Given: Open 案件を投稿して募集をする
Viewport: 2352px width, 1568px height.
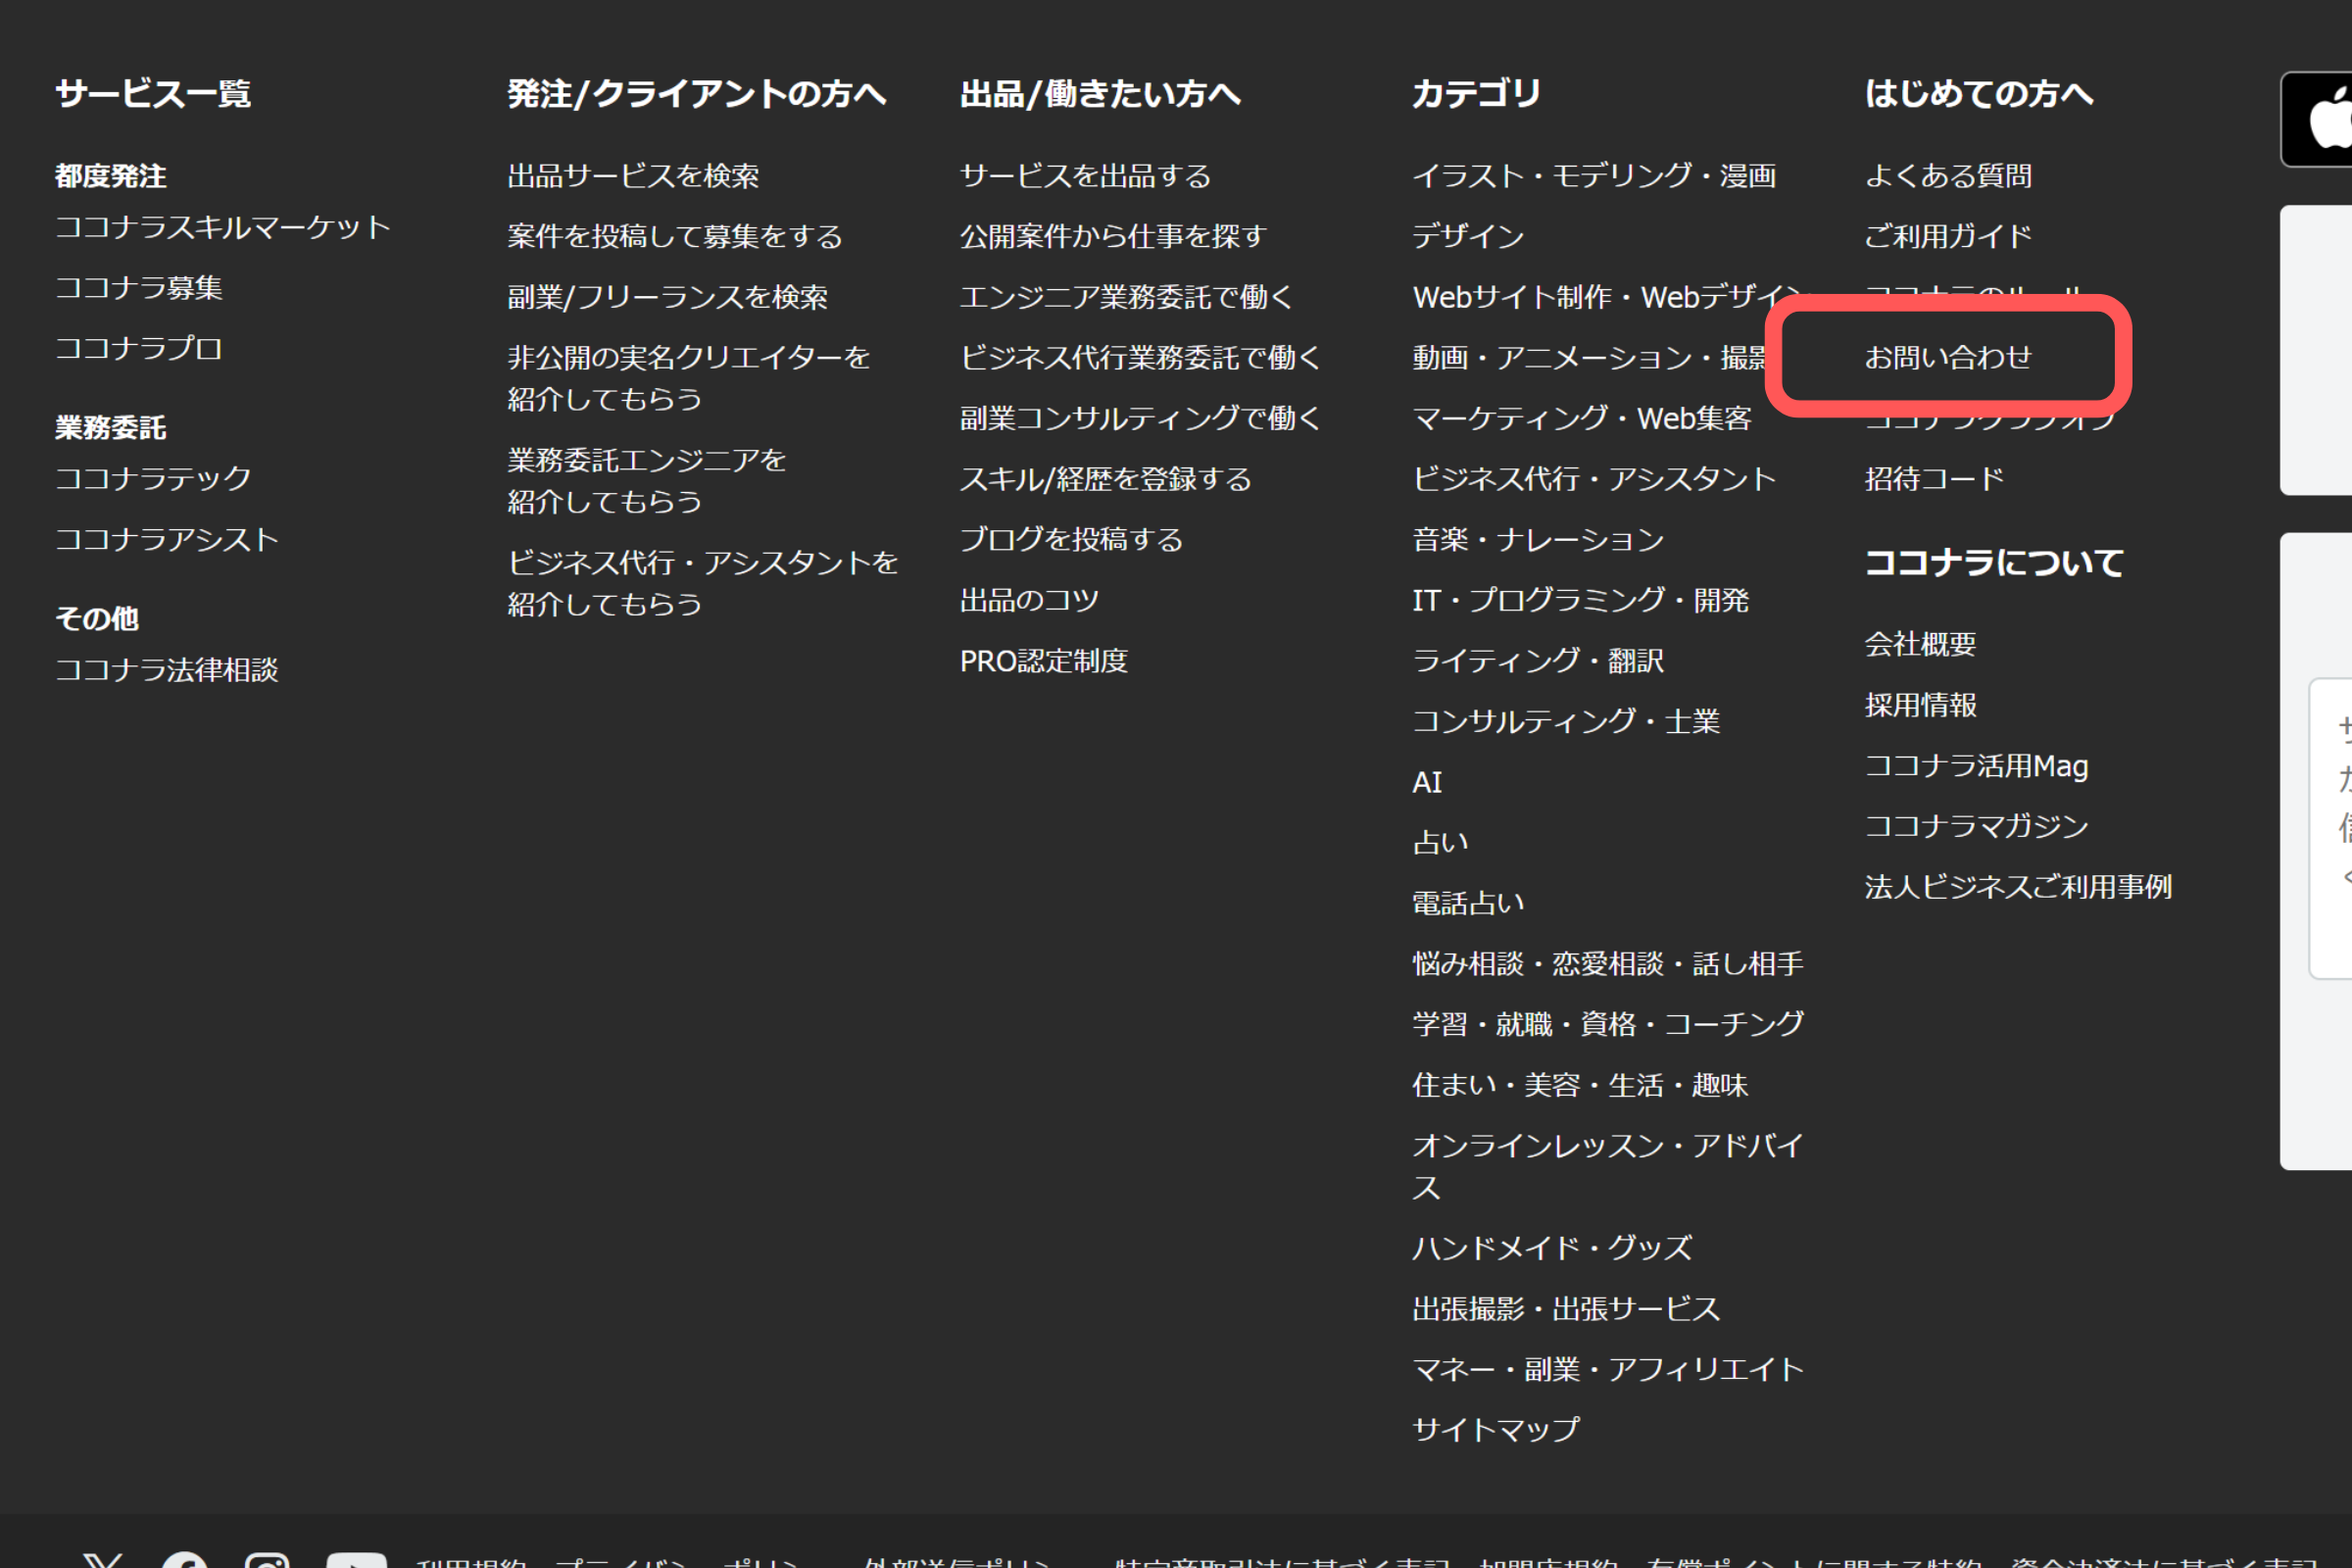Looking at the screenshot, I should pyautogui.click(x=675, y=236).
